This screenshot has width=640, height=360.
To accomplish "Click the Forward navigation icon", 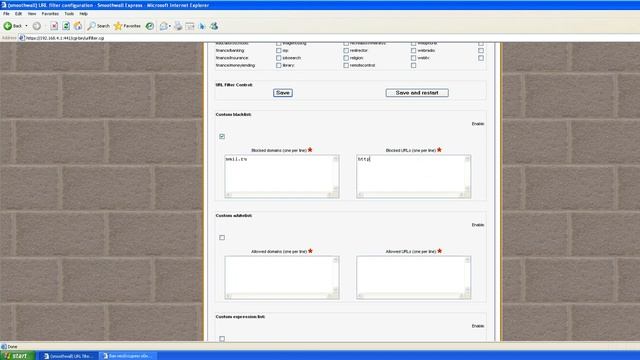I will [x=37, y=26].
